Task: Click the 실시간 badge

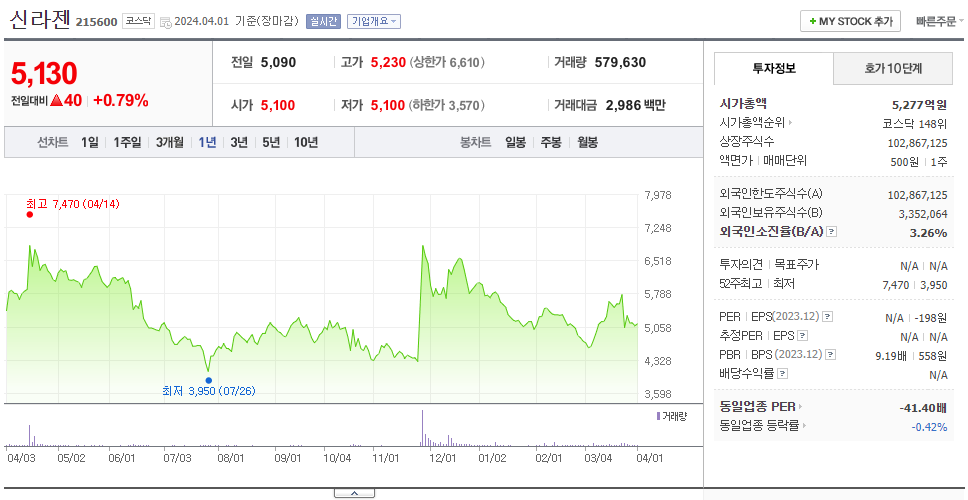Action: (x=323, y=21)
